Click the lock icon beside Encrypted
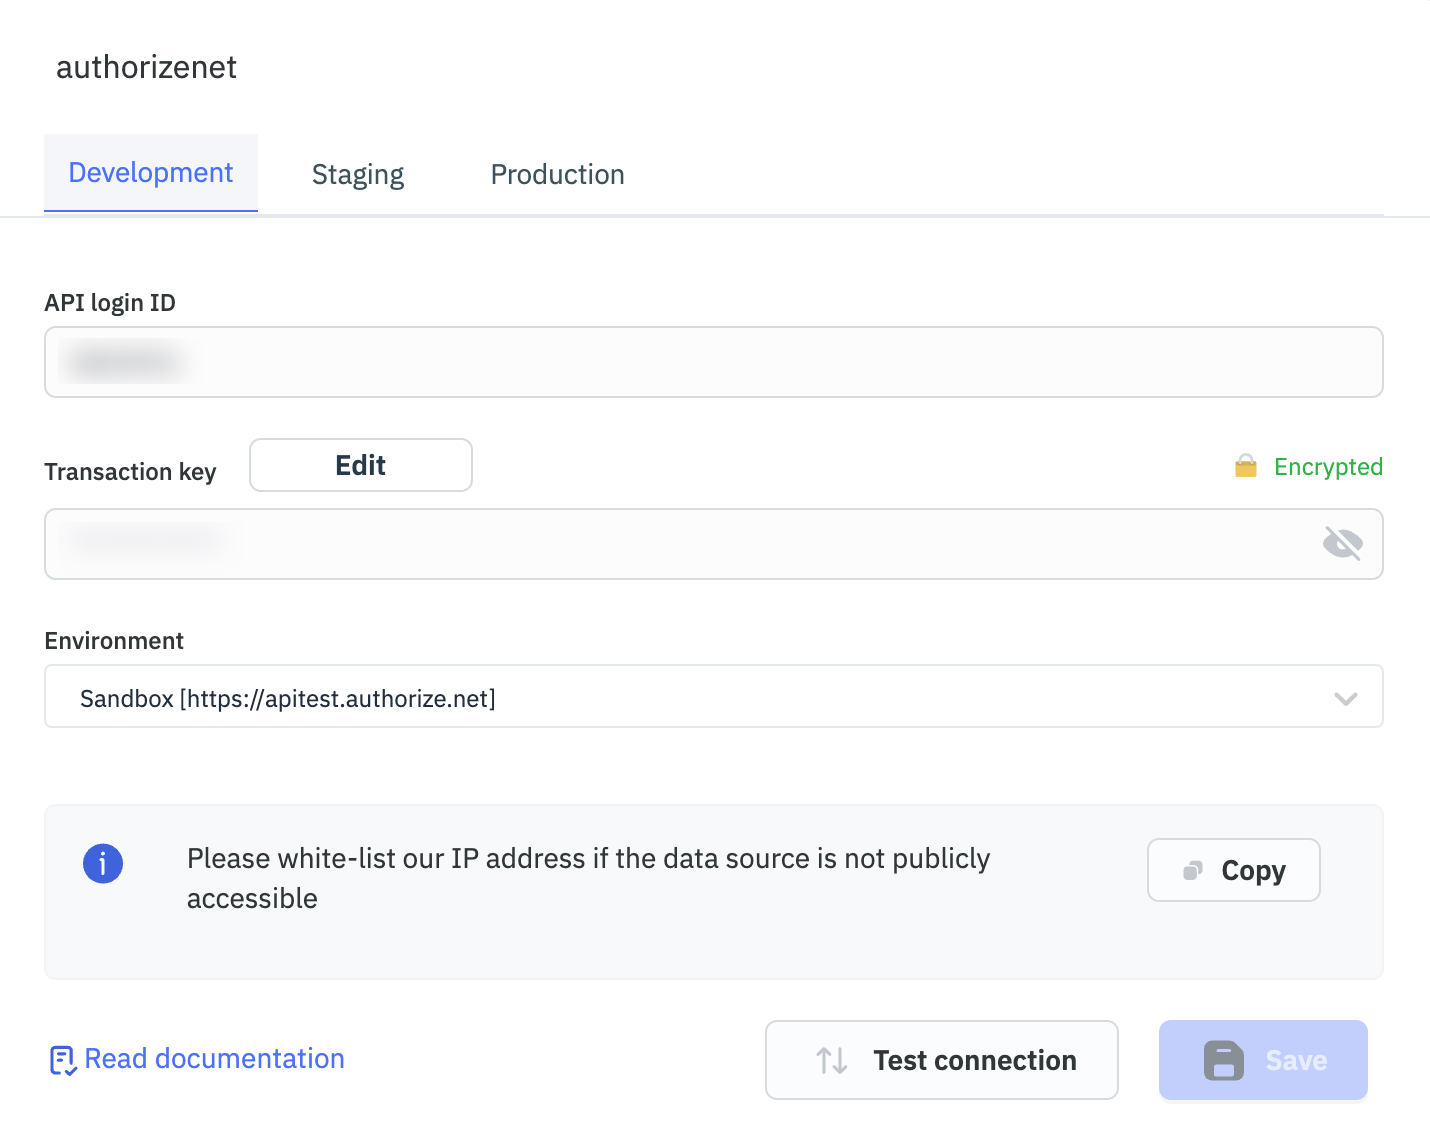The image size is (1430, 1148). click(x=1245, y=465)
